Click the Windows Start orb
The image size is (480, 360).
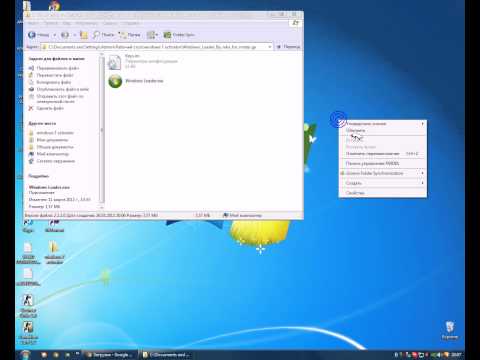point(25,355)
